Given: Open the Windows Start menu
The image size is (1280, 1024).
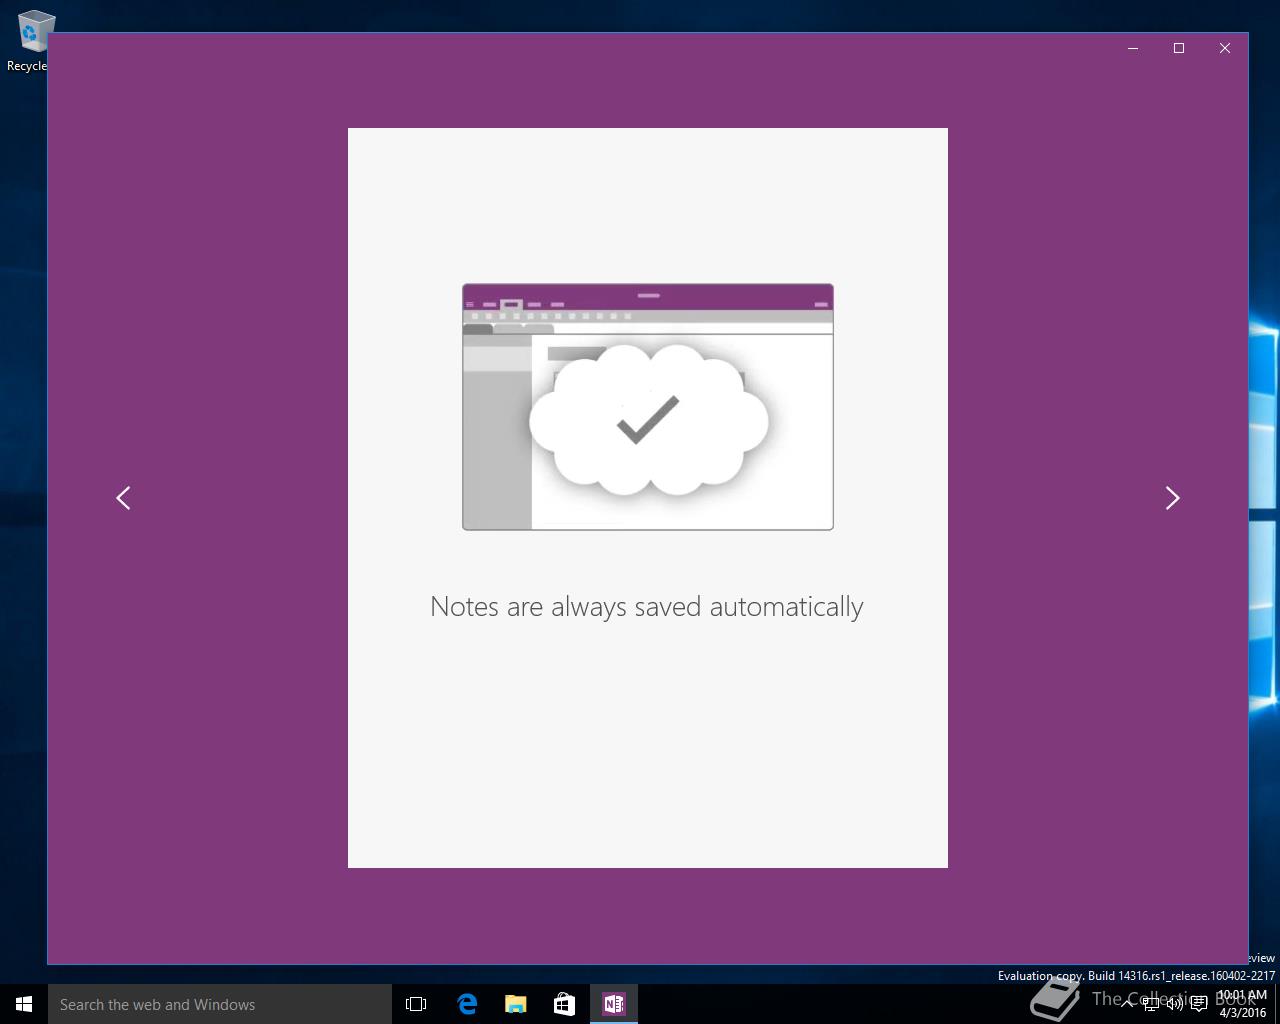Looking at the screenshot, I should 24,1004.
